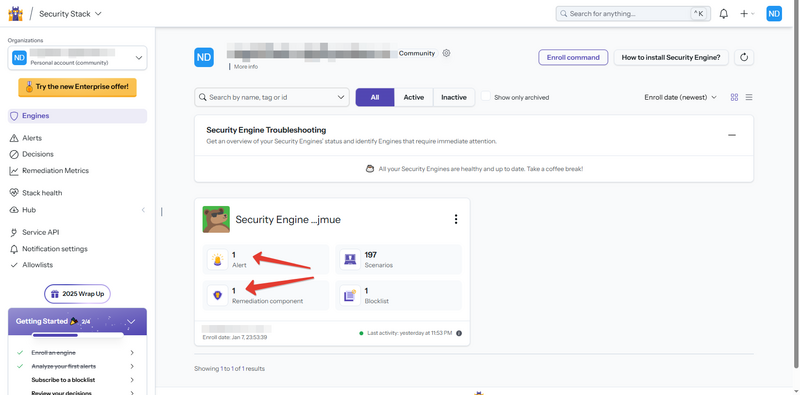Click the Community plan badge
This screenshot has width=800, height=395.
(417, 53)
